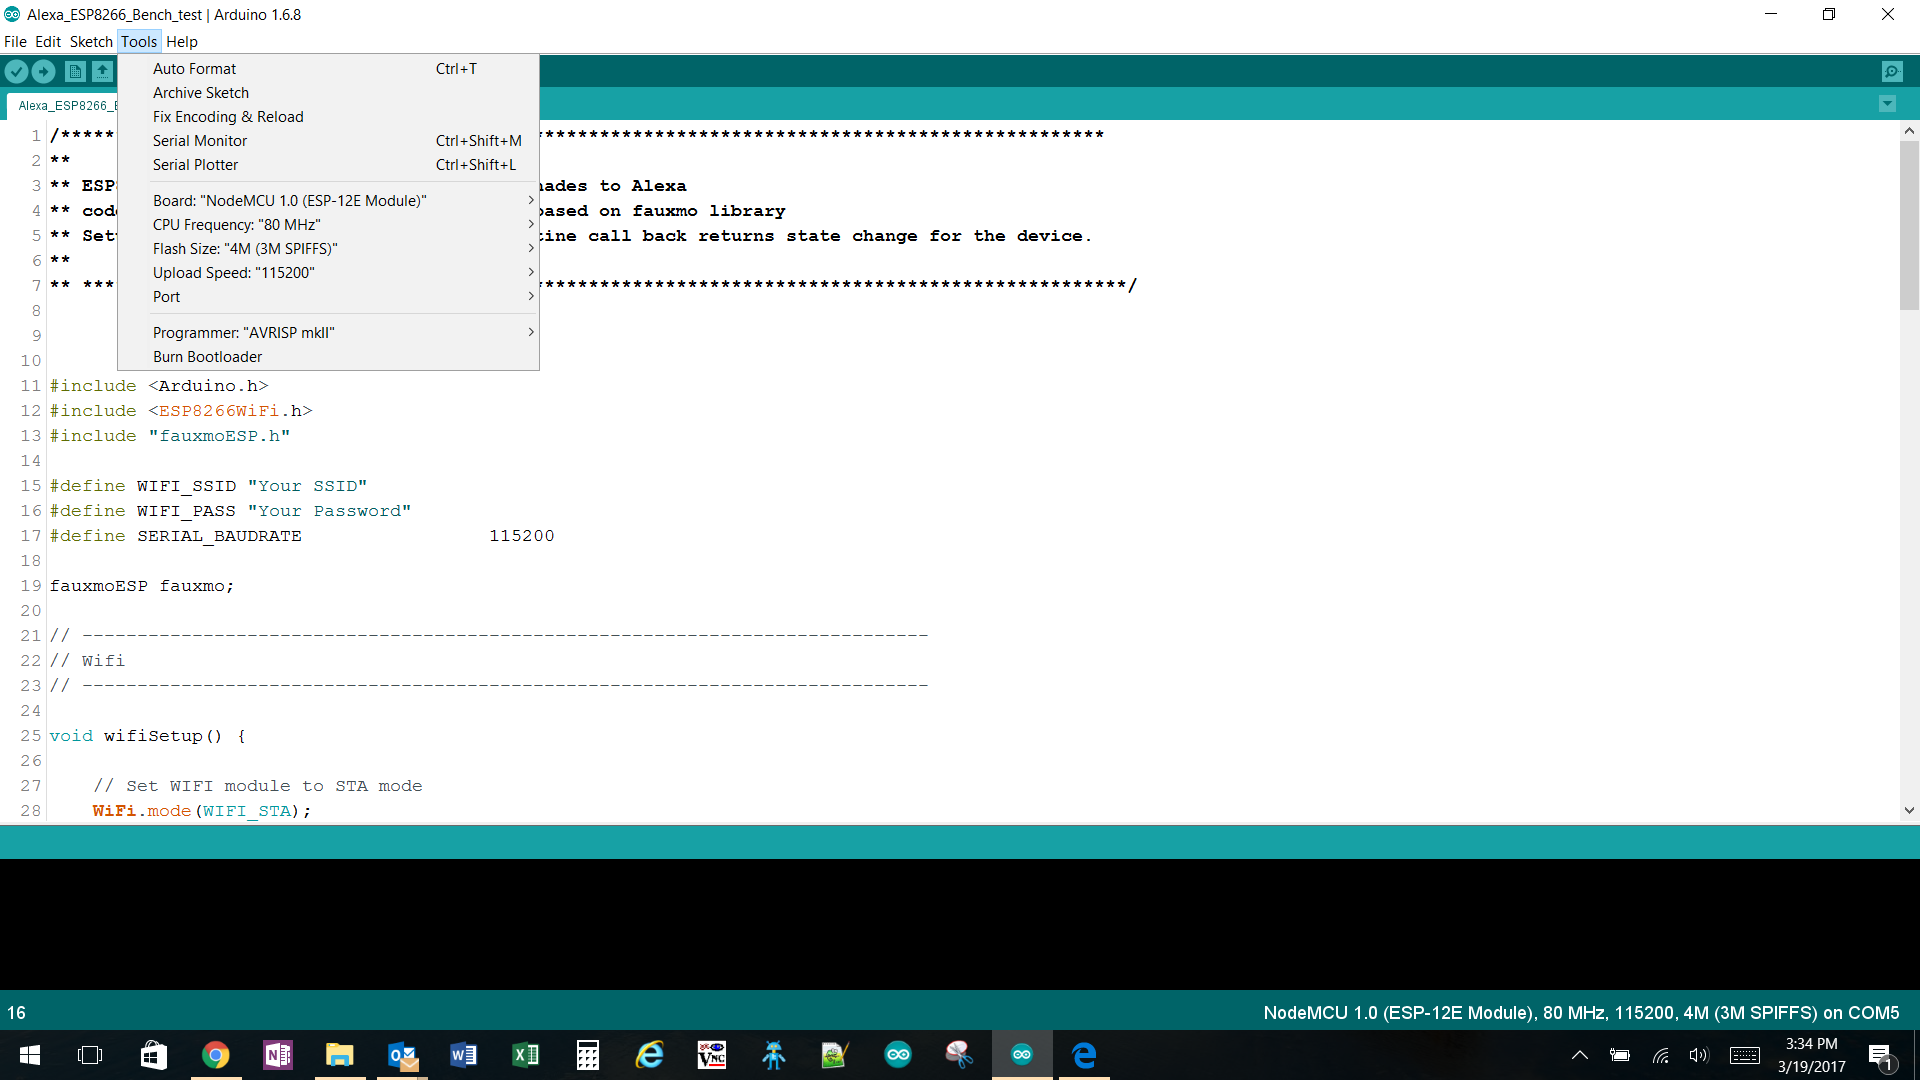The image size is (1920, 1080).
Task: Upload the sketch with the arrow toolbar icon
Action: point(44,71)
